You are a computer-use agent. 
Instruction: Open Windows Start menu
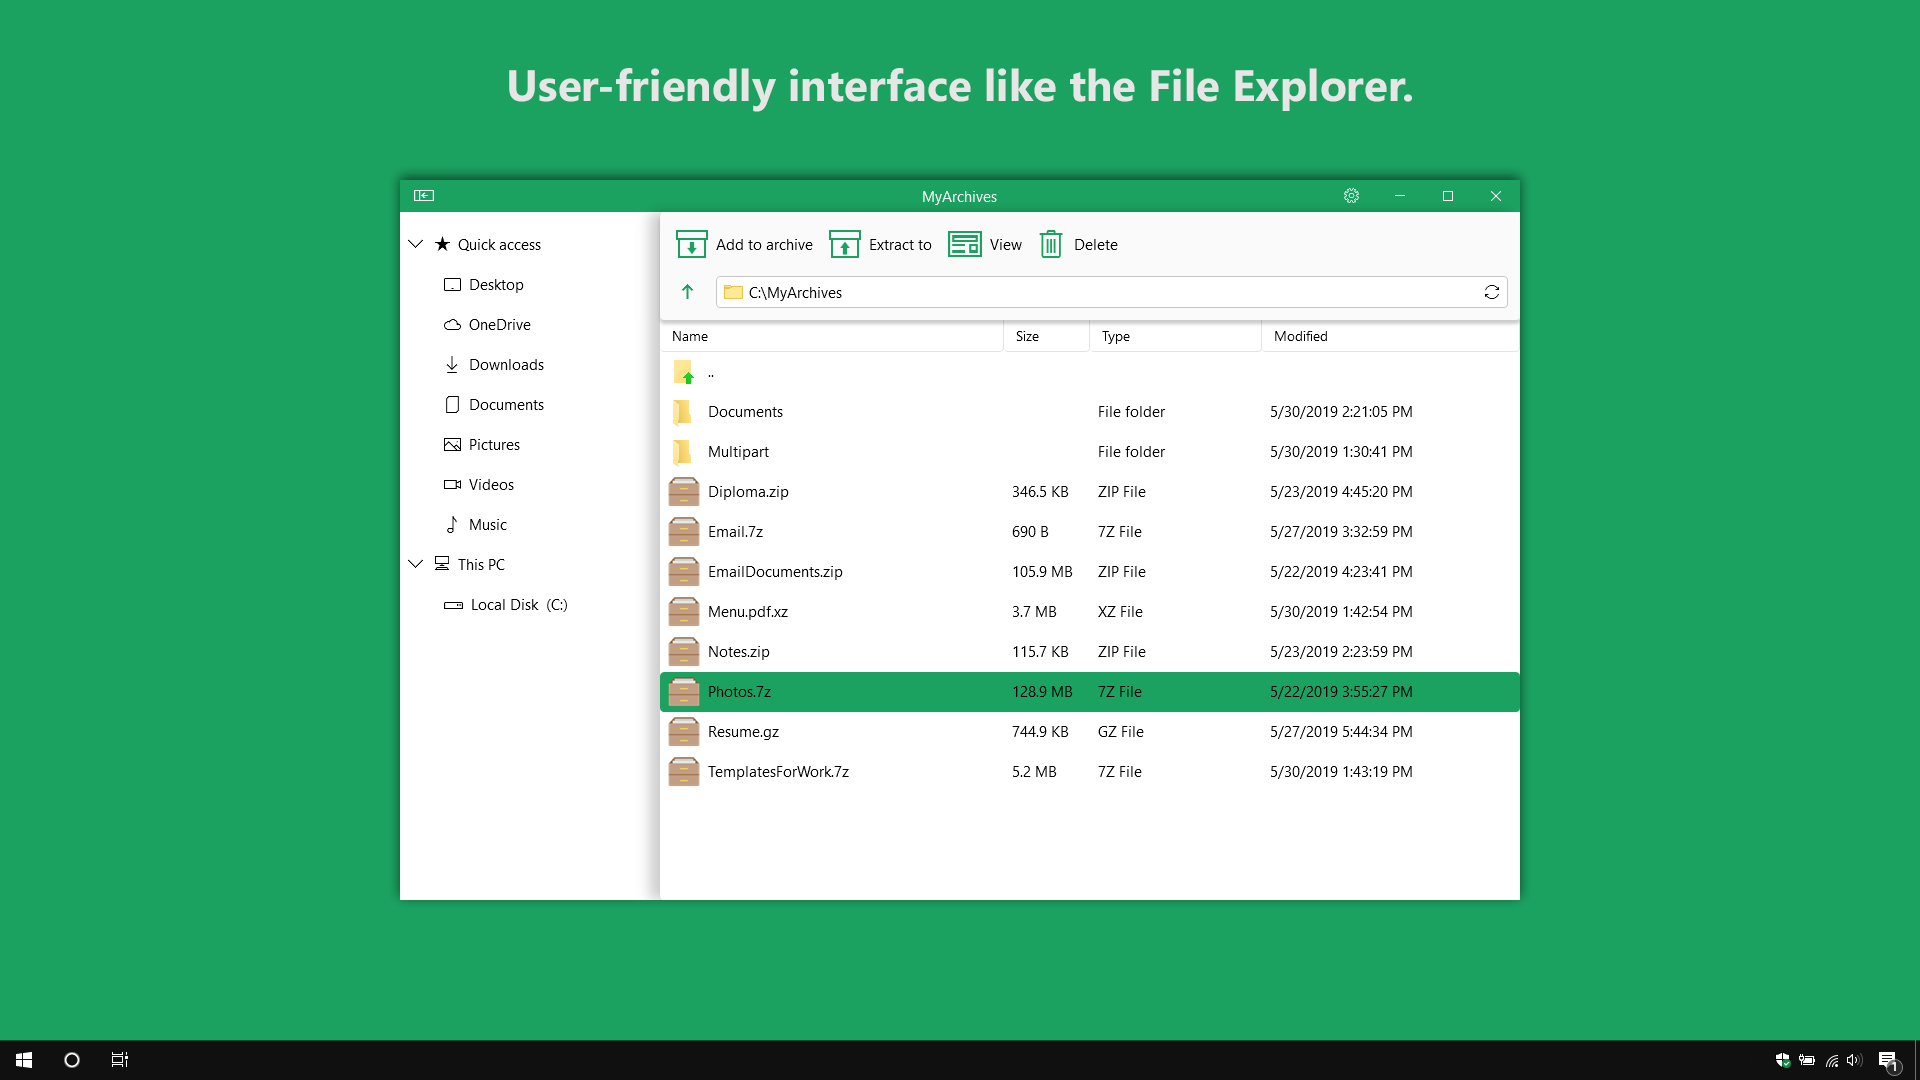click(x=24, y=1060)
